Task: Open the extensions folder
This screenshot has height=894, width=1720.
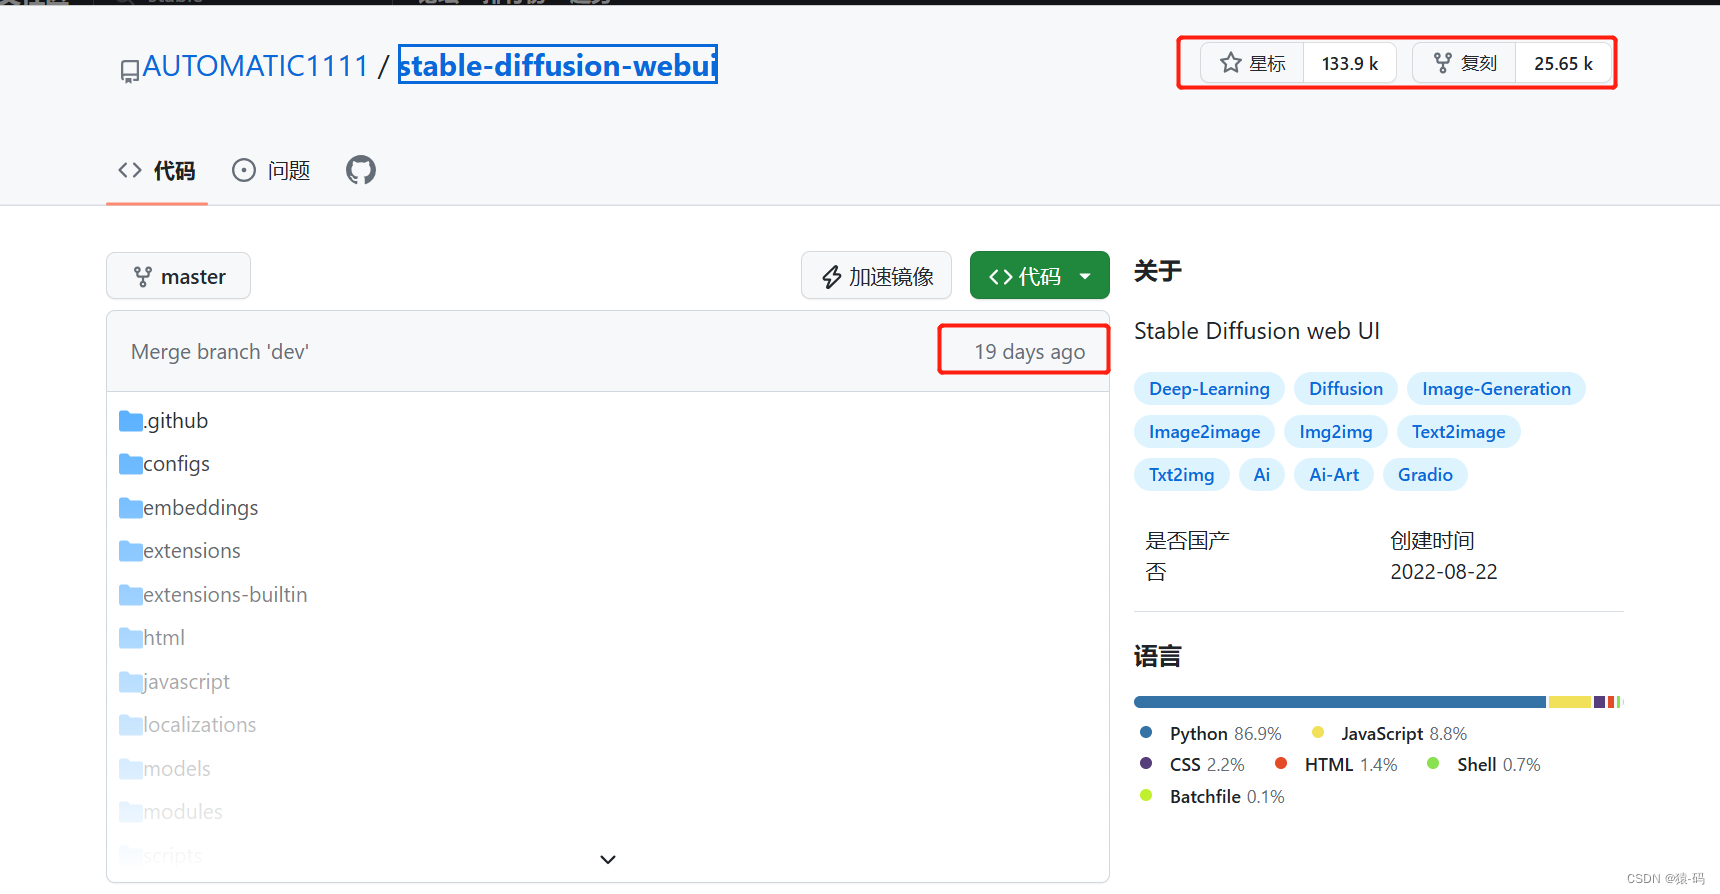Action: click(191, 551)
